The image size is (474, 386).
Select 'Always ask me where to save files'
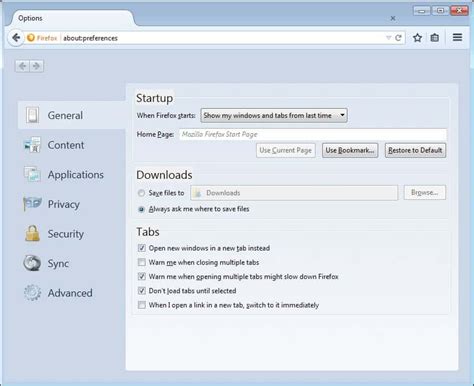141,209
